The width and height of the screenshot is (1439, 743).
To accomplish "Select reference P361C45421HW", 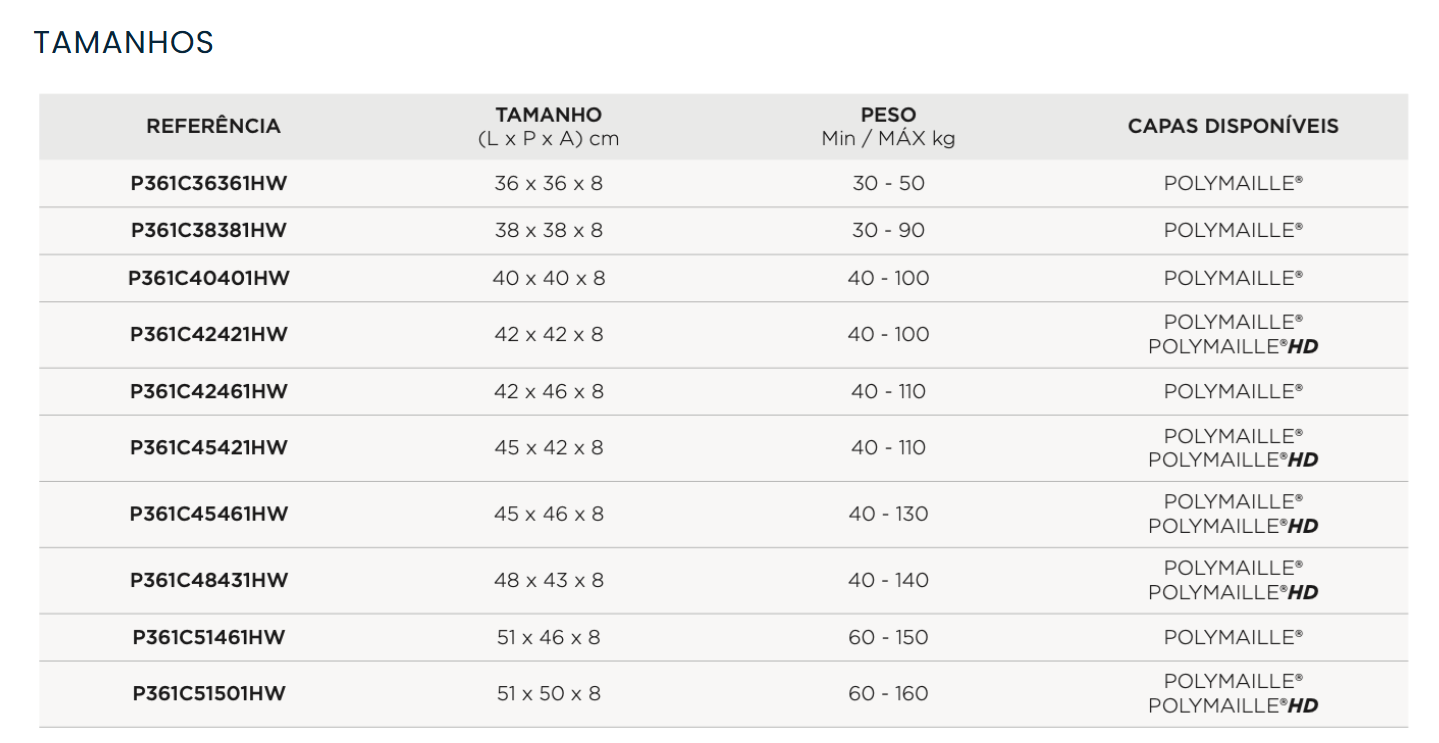I will [209, 447].
